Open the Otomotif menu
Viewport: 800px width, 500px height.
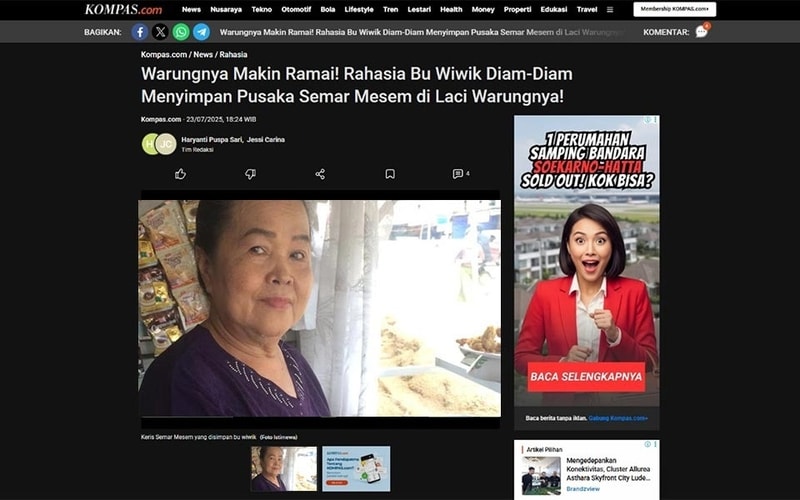296,10
